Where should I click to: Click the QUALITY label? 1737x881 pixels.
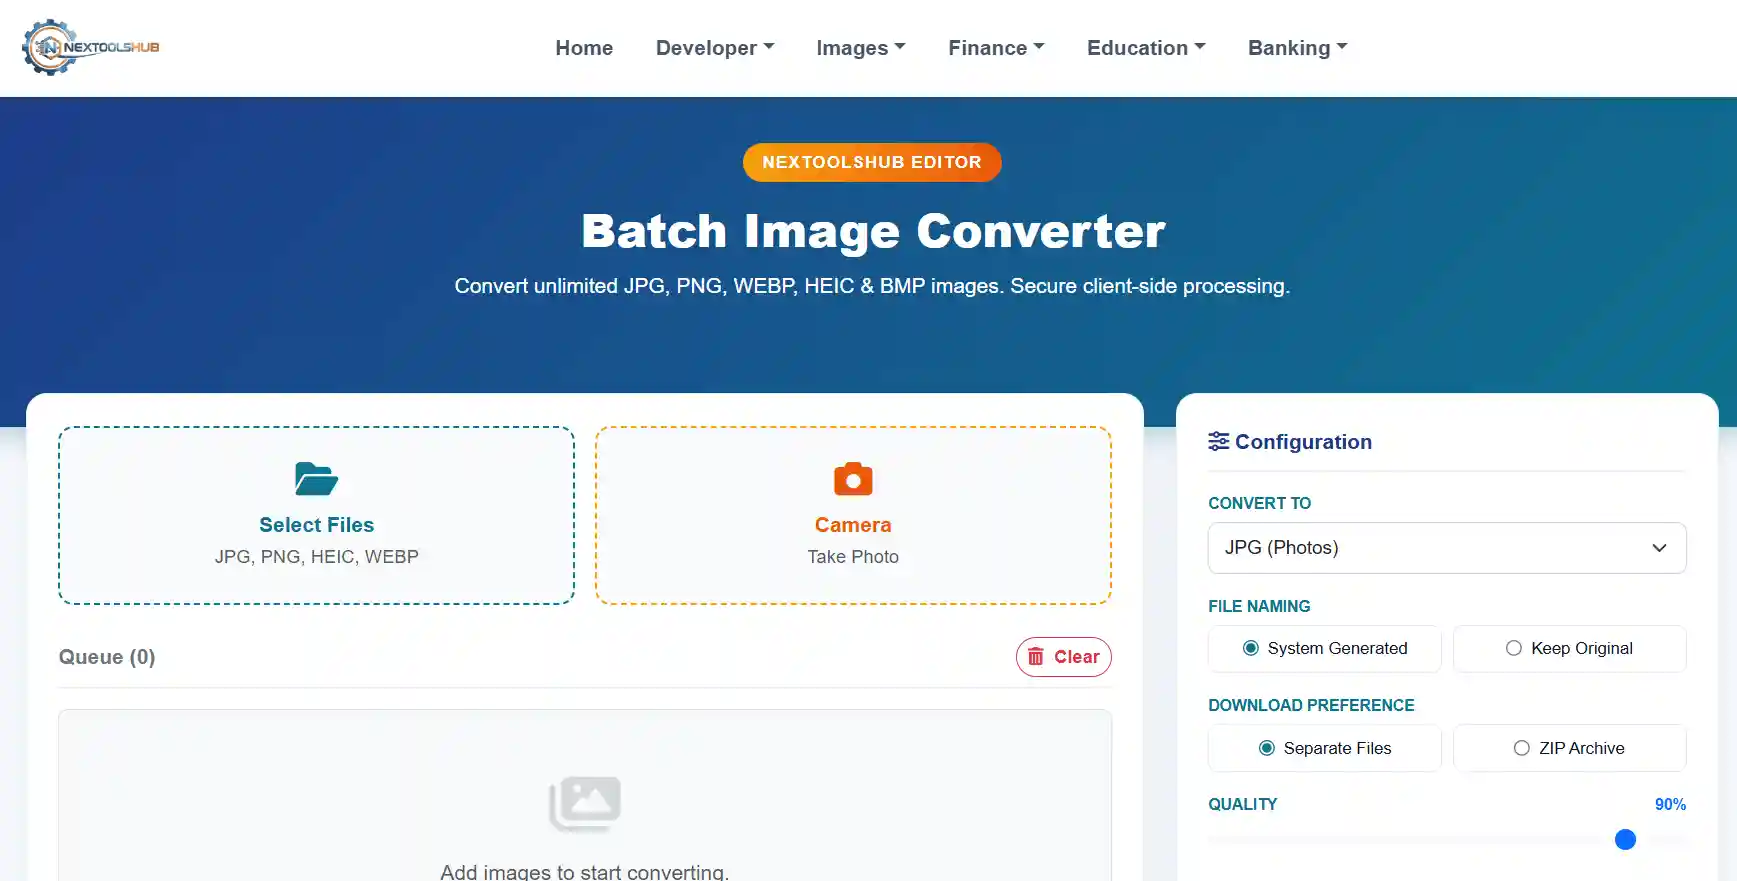click(1242, 804)
